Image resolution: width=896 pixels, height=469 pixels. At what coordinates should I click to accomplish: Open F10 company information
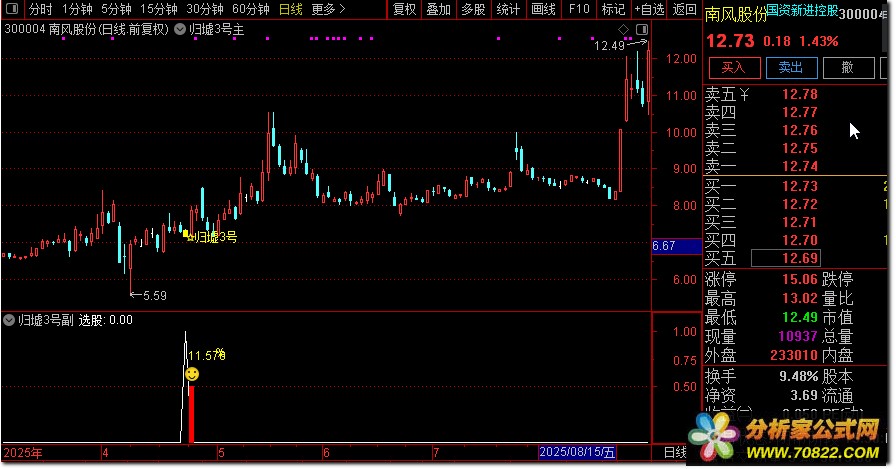[579, 9]
